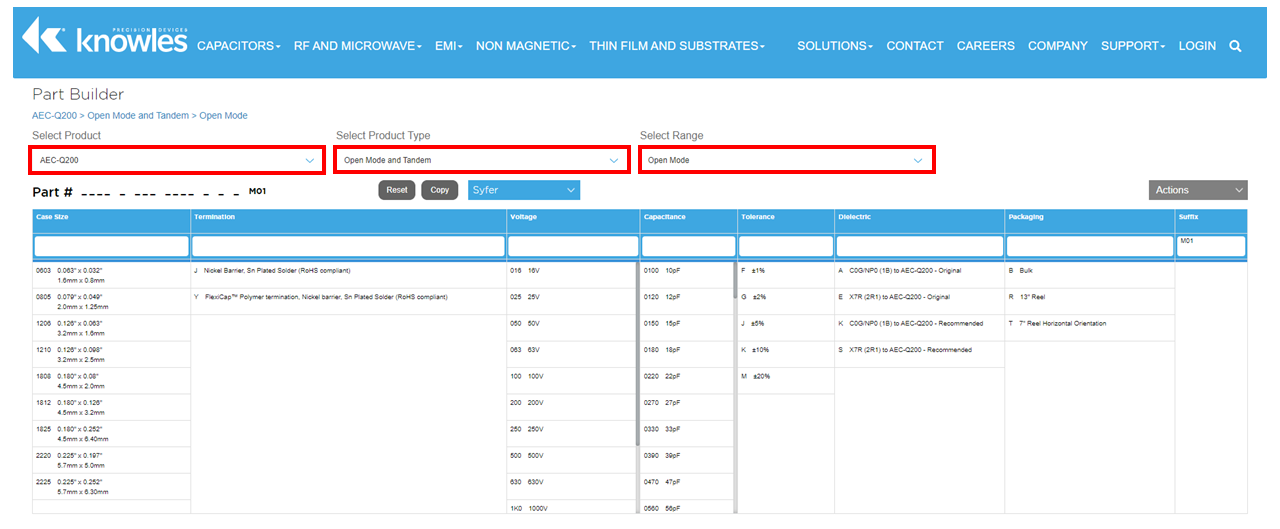Select case size 0603
Image resolution: width=1280 pixels, height=529 pixels.
pyautogui.click(x=111, y=276)
